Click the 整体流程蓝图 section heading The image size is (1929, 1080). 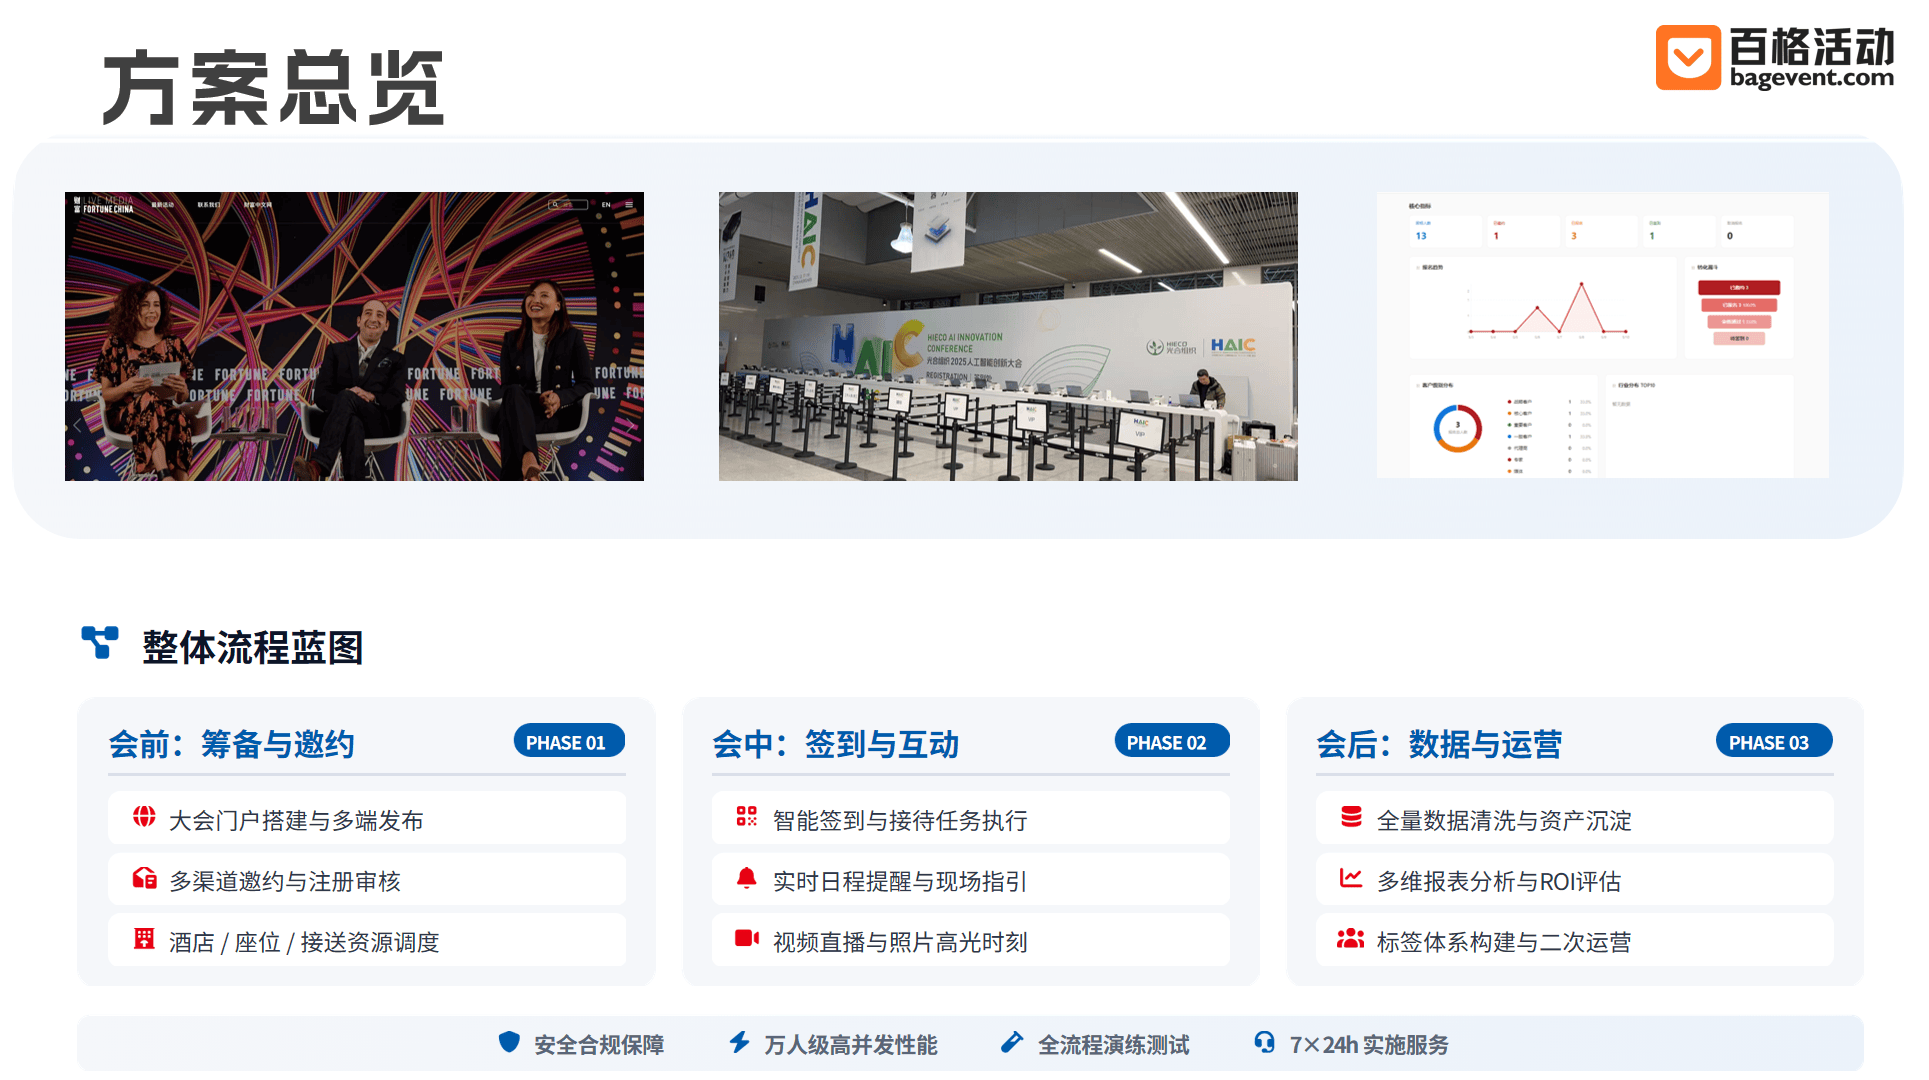[253, 647]
